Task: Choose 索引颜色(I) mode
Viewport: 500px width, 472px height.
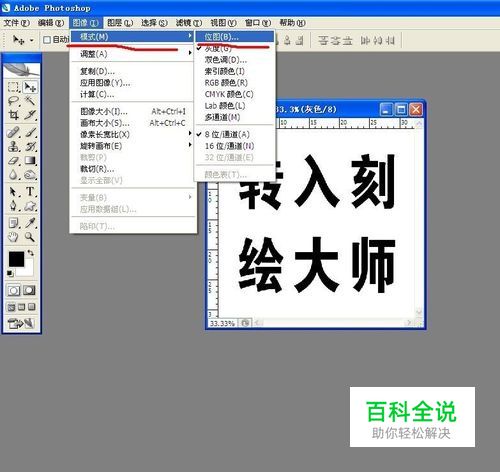Action: 235,71
